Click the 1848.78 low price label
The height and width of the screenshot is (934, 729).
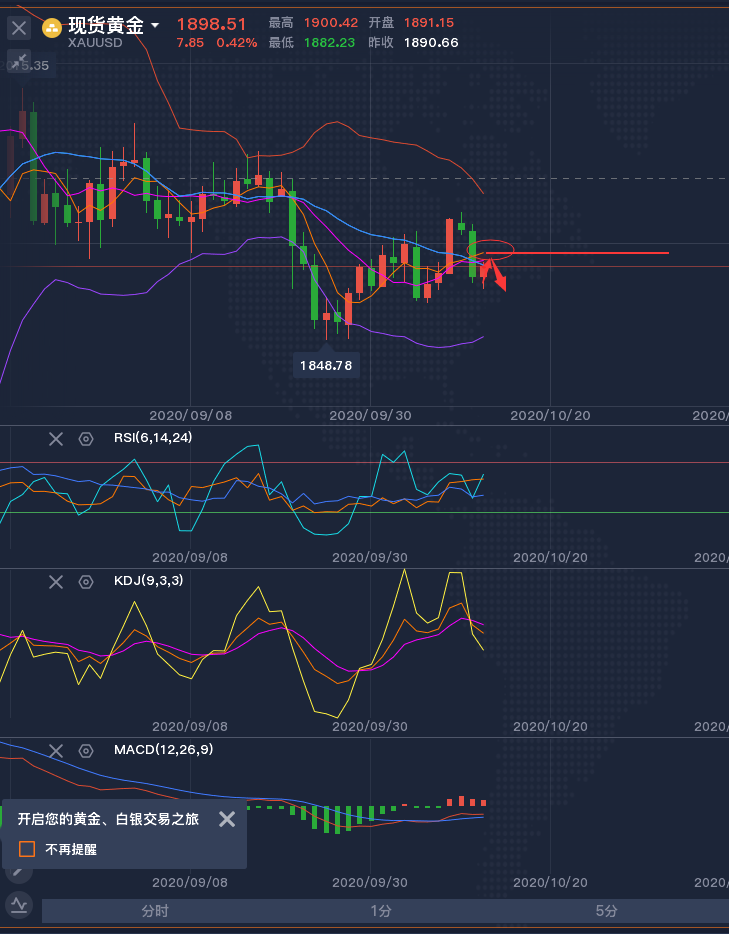point(326,366)
